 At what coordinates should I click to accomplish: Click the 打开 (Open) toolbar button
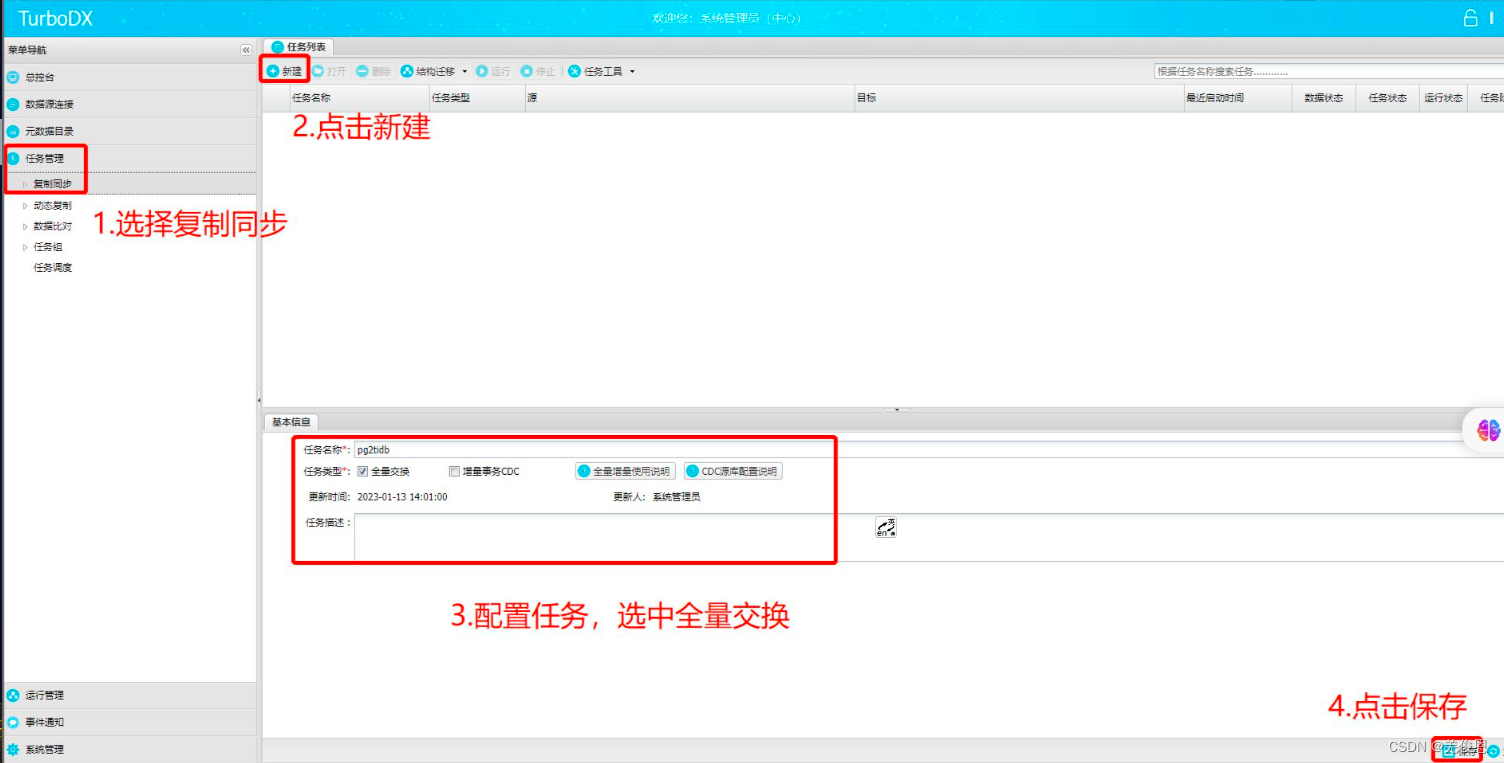click(x=329, y=71)
